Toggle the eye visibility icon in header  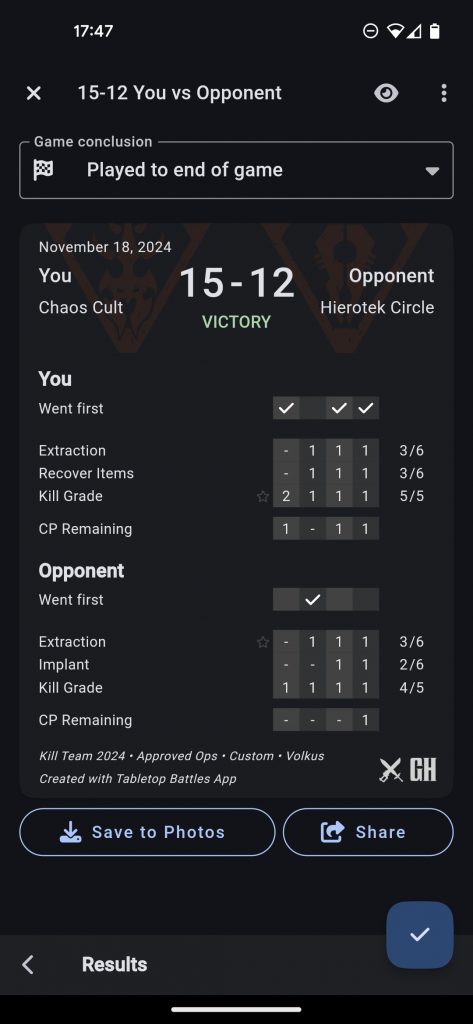[386, 93]
